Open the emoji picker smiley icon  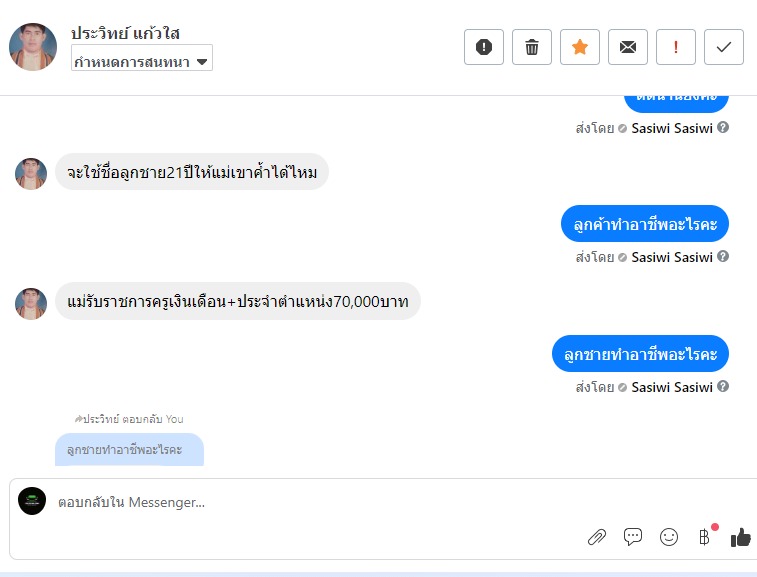click(669, 537)
